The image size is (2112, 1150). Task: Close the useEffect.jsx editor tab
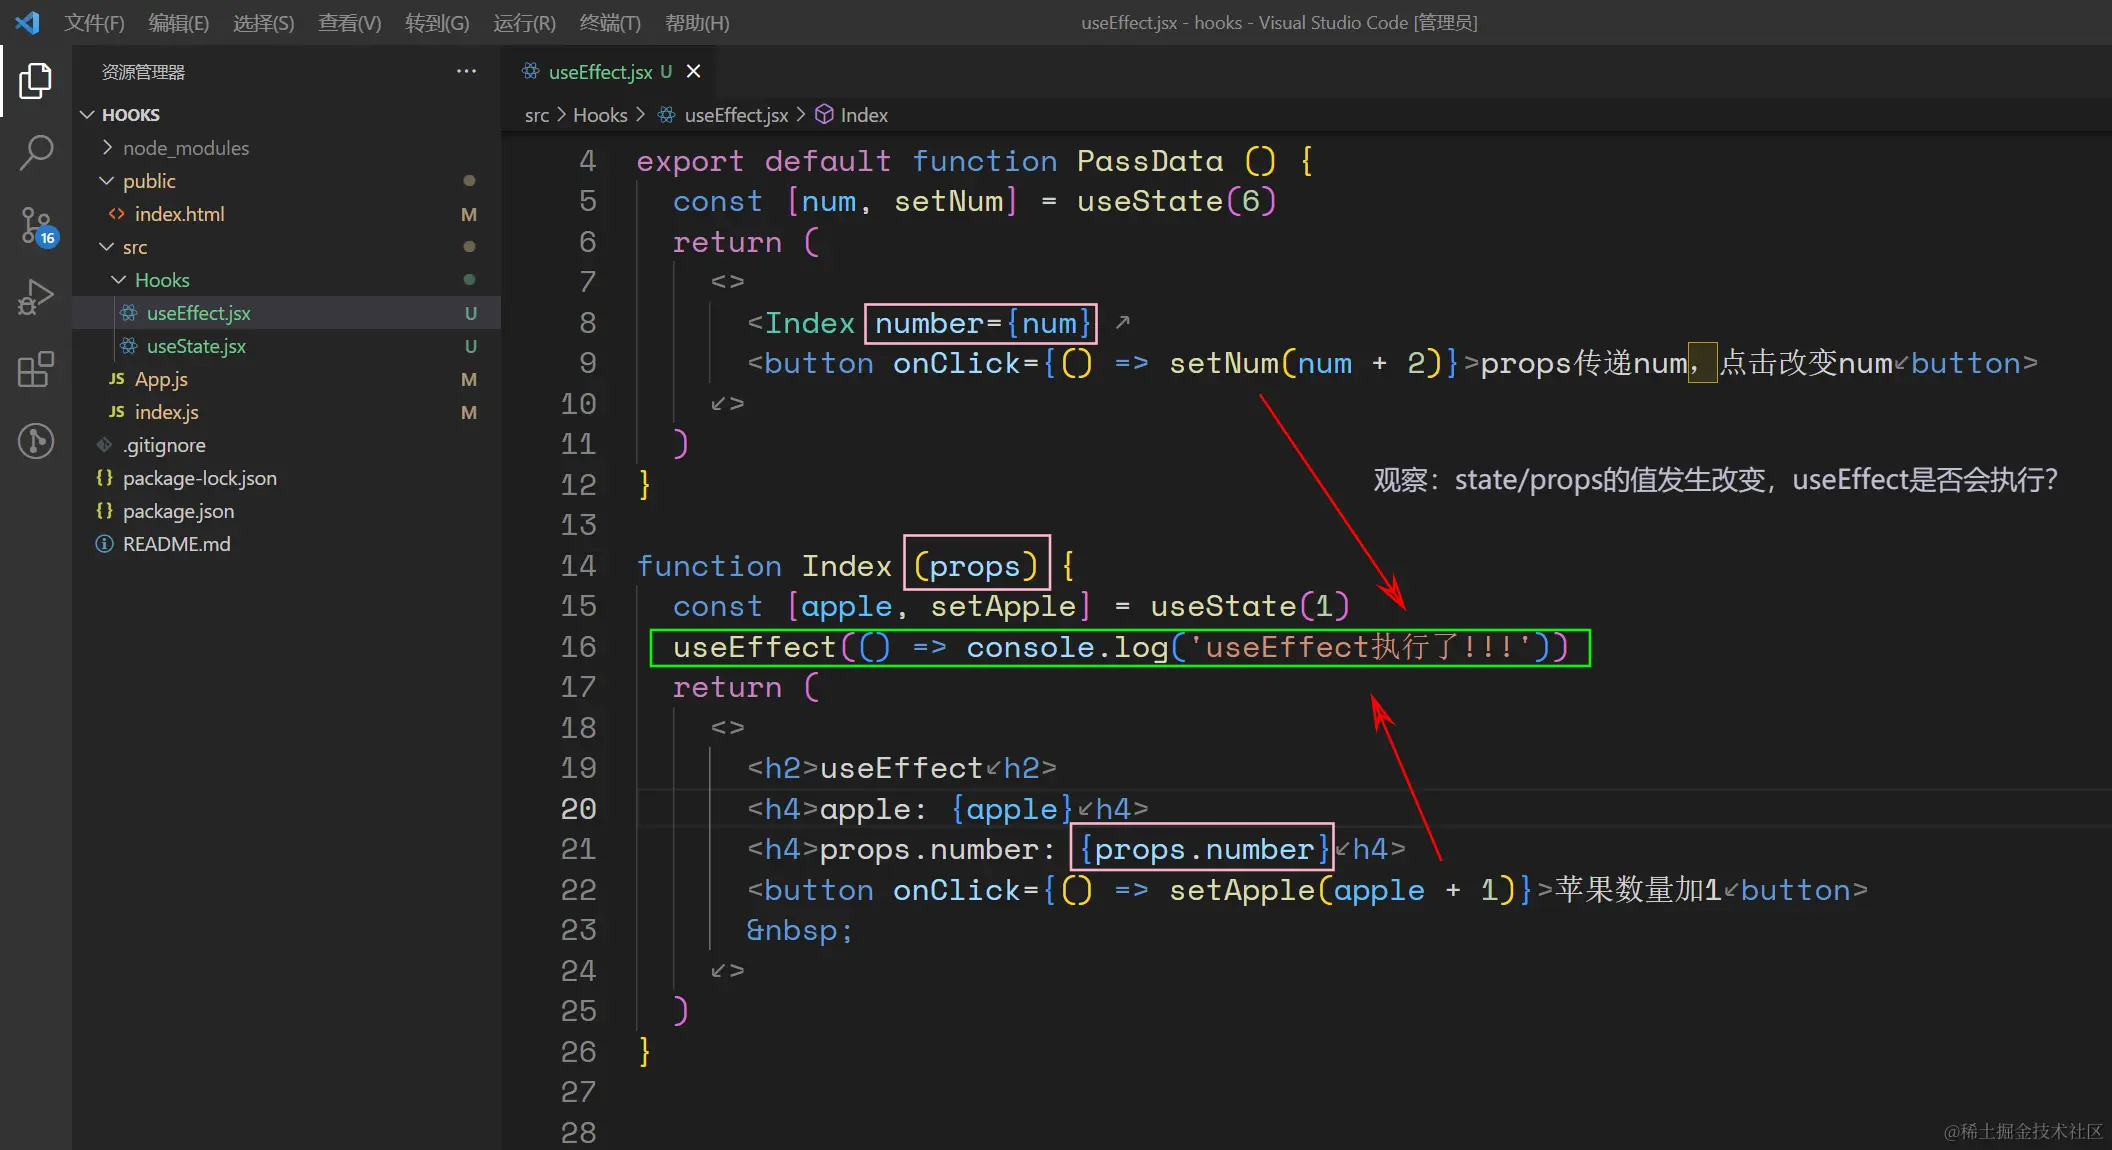[x=693, y=71]
